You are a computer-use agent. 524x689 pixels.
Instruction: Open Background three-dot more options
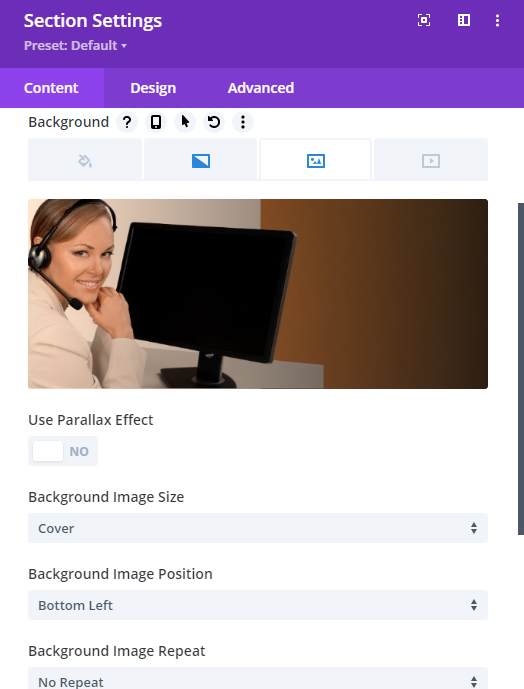pos(243,122)
